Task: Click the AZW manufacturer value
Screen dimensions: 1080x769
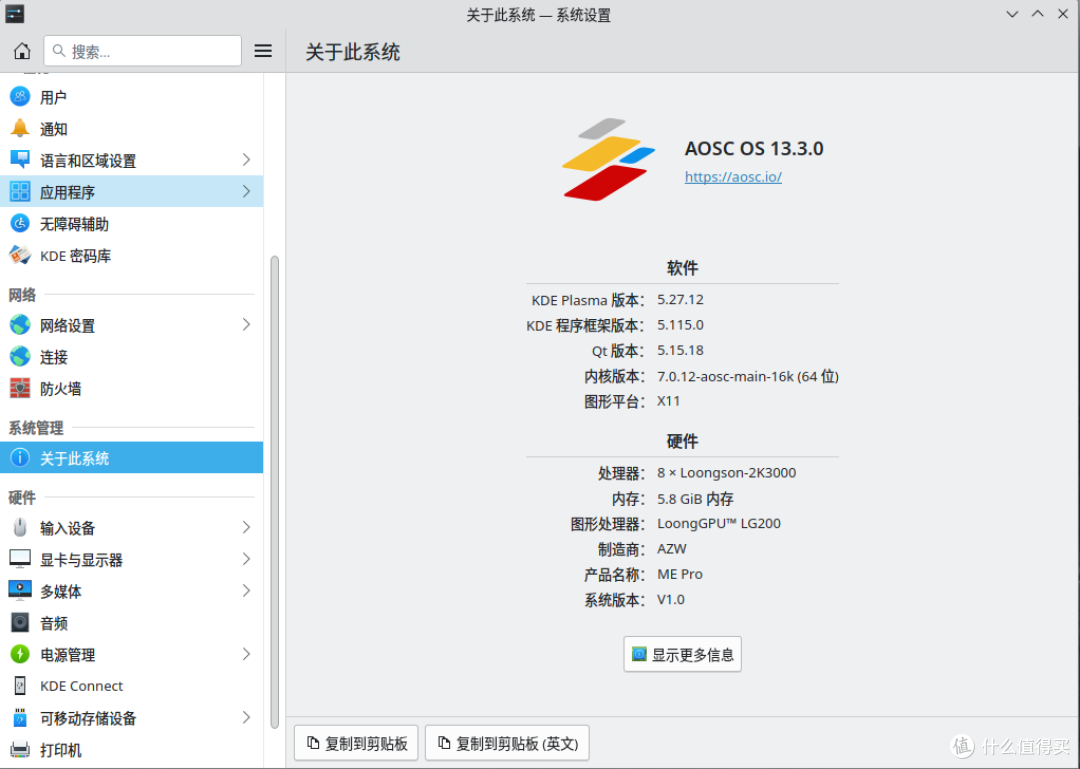Action: tap(672, 548)
